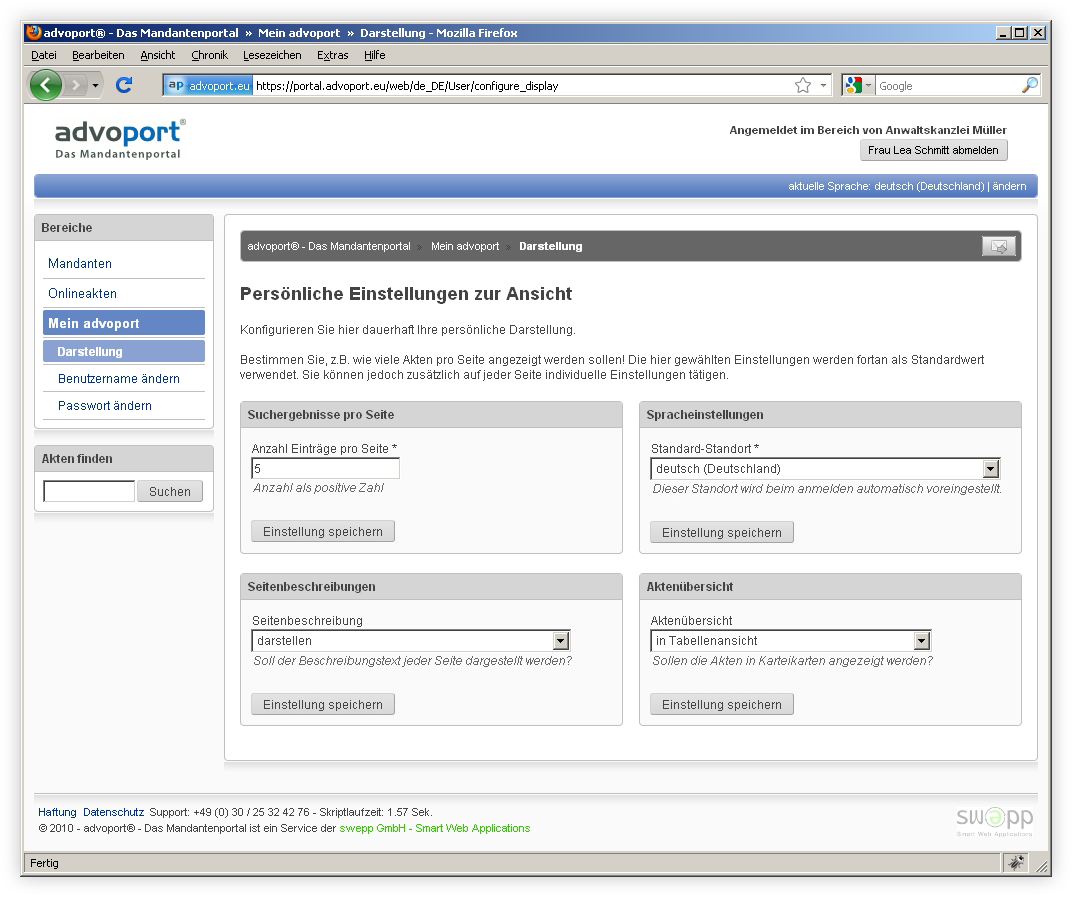This screenshot has height=897, width=1072.
Task: Click breadcrumb Mein advoport
Action: (x=465, y=246)
